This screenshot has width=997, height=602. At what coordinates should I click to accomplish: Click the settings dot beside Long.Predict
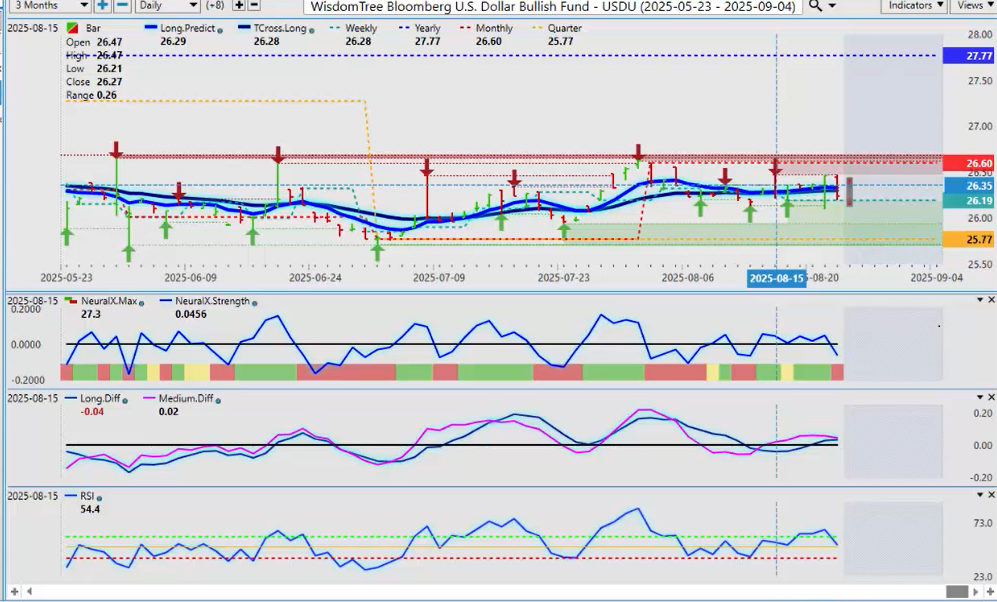(x=218, y=30)
